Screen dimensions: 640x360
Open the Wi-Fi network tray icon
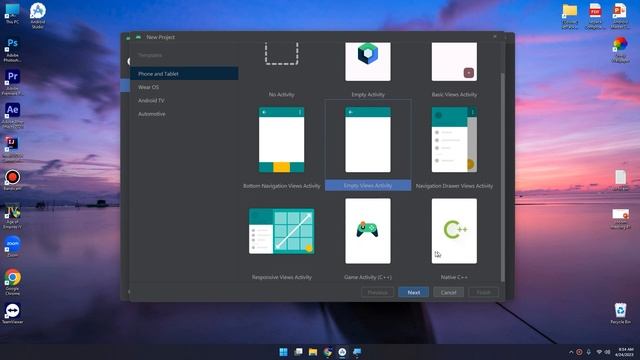click(x=599, y=352)
